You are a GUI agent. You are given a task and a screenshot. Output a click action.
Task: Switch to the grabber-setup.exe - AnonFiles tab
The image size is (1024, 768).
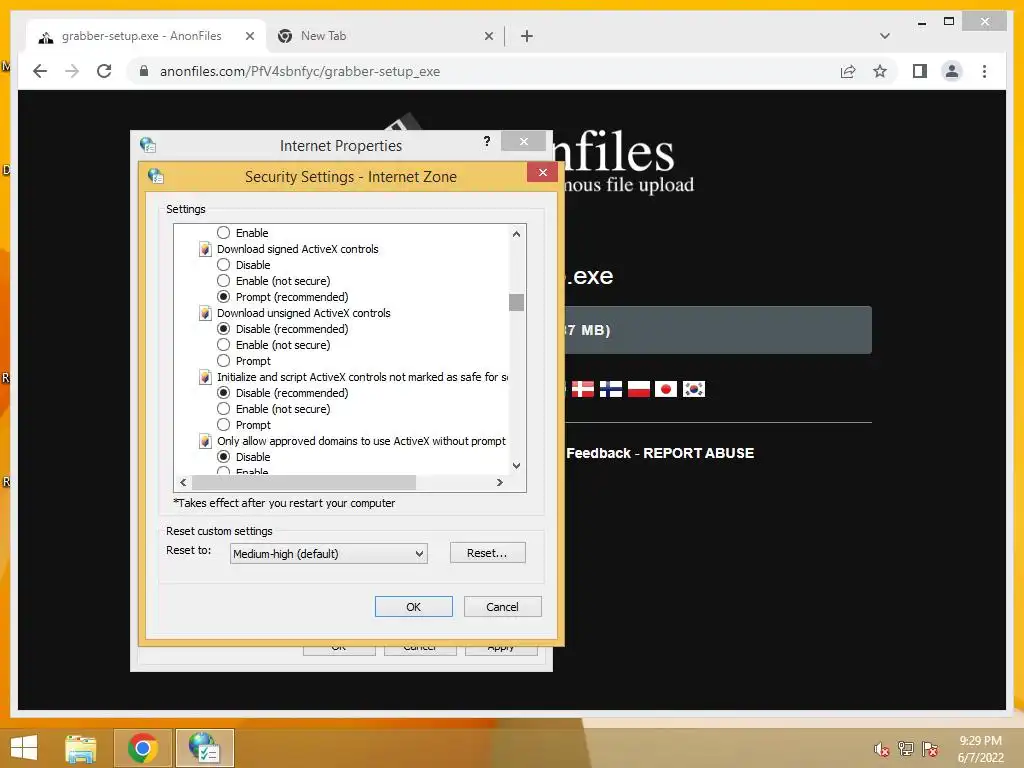(x=146, y=36)
